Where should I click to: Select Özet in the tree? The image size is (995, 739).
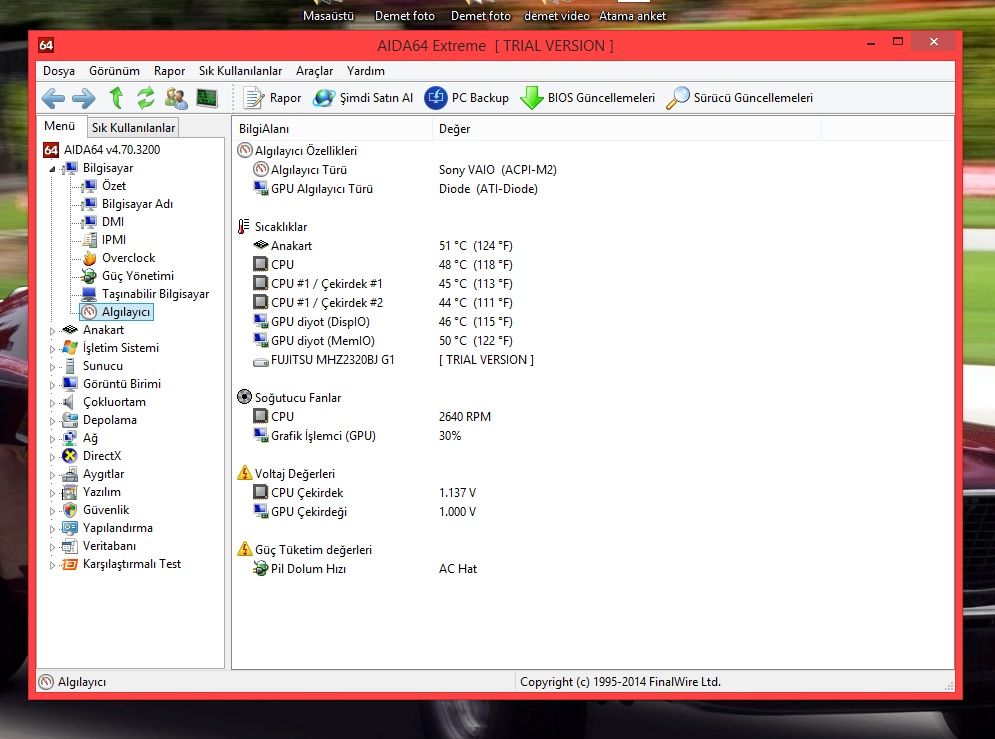click(114, 186)
